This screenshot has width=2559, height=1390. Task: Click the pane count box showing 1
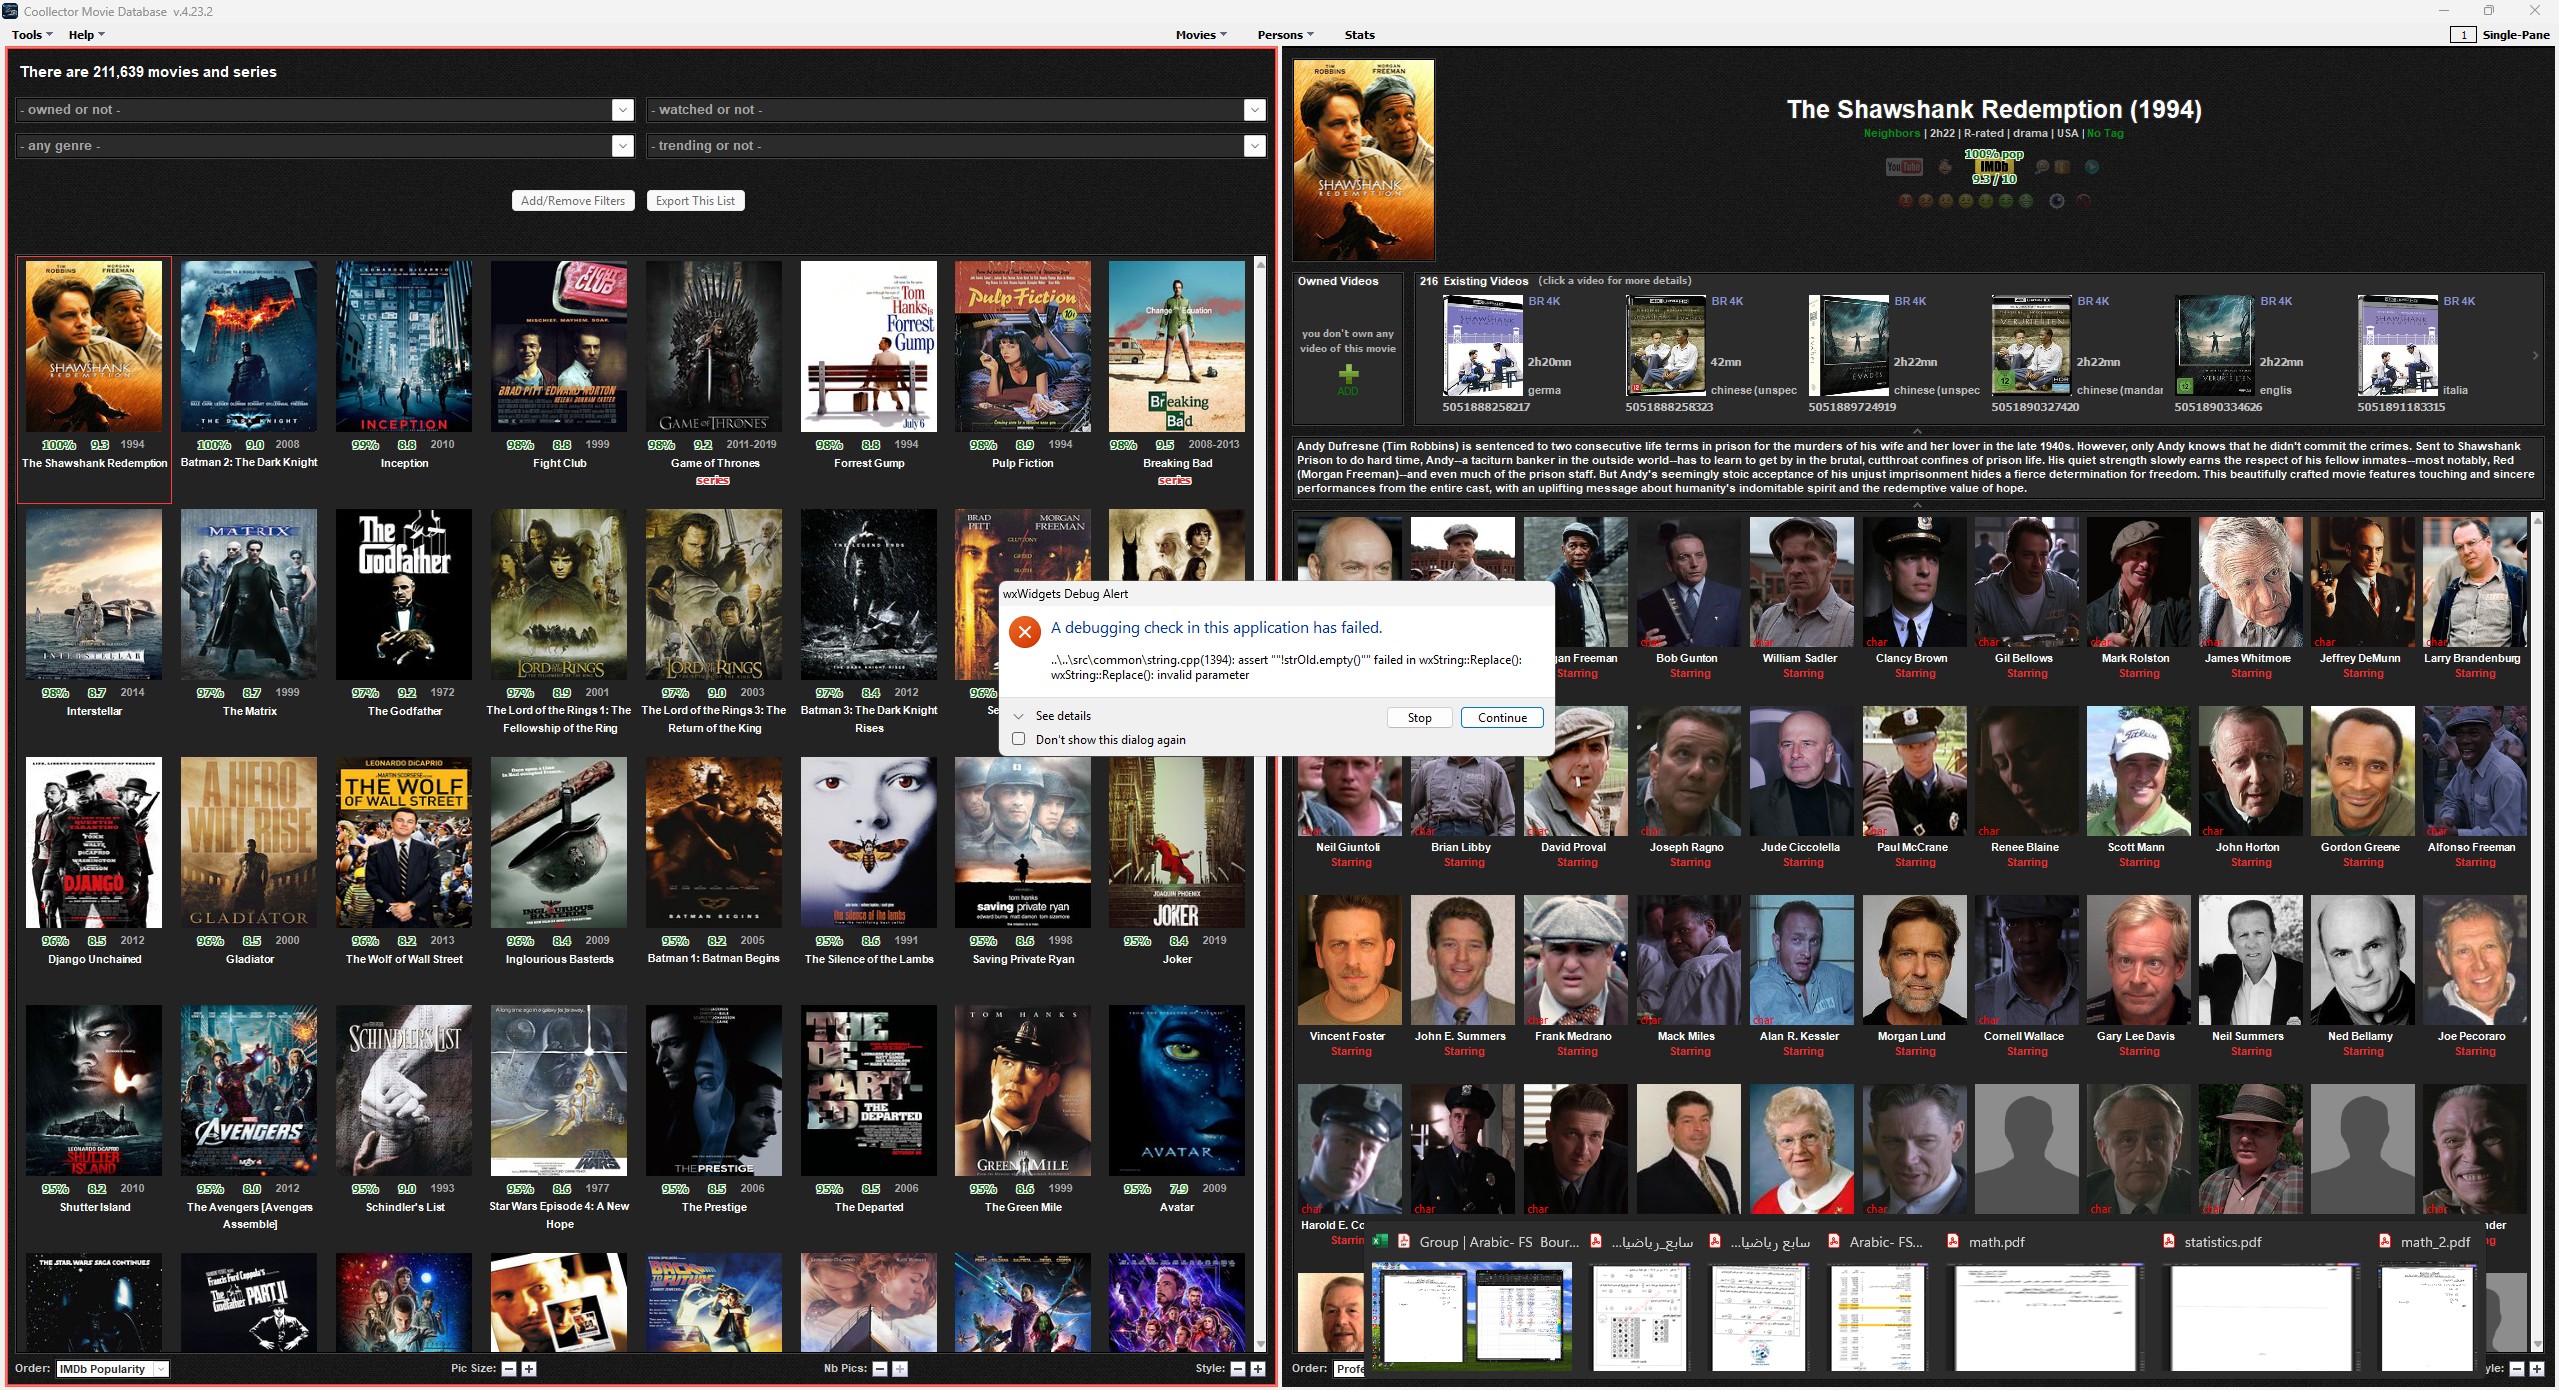pyautogui.click(x=2463, y=35)
